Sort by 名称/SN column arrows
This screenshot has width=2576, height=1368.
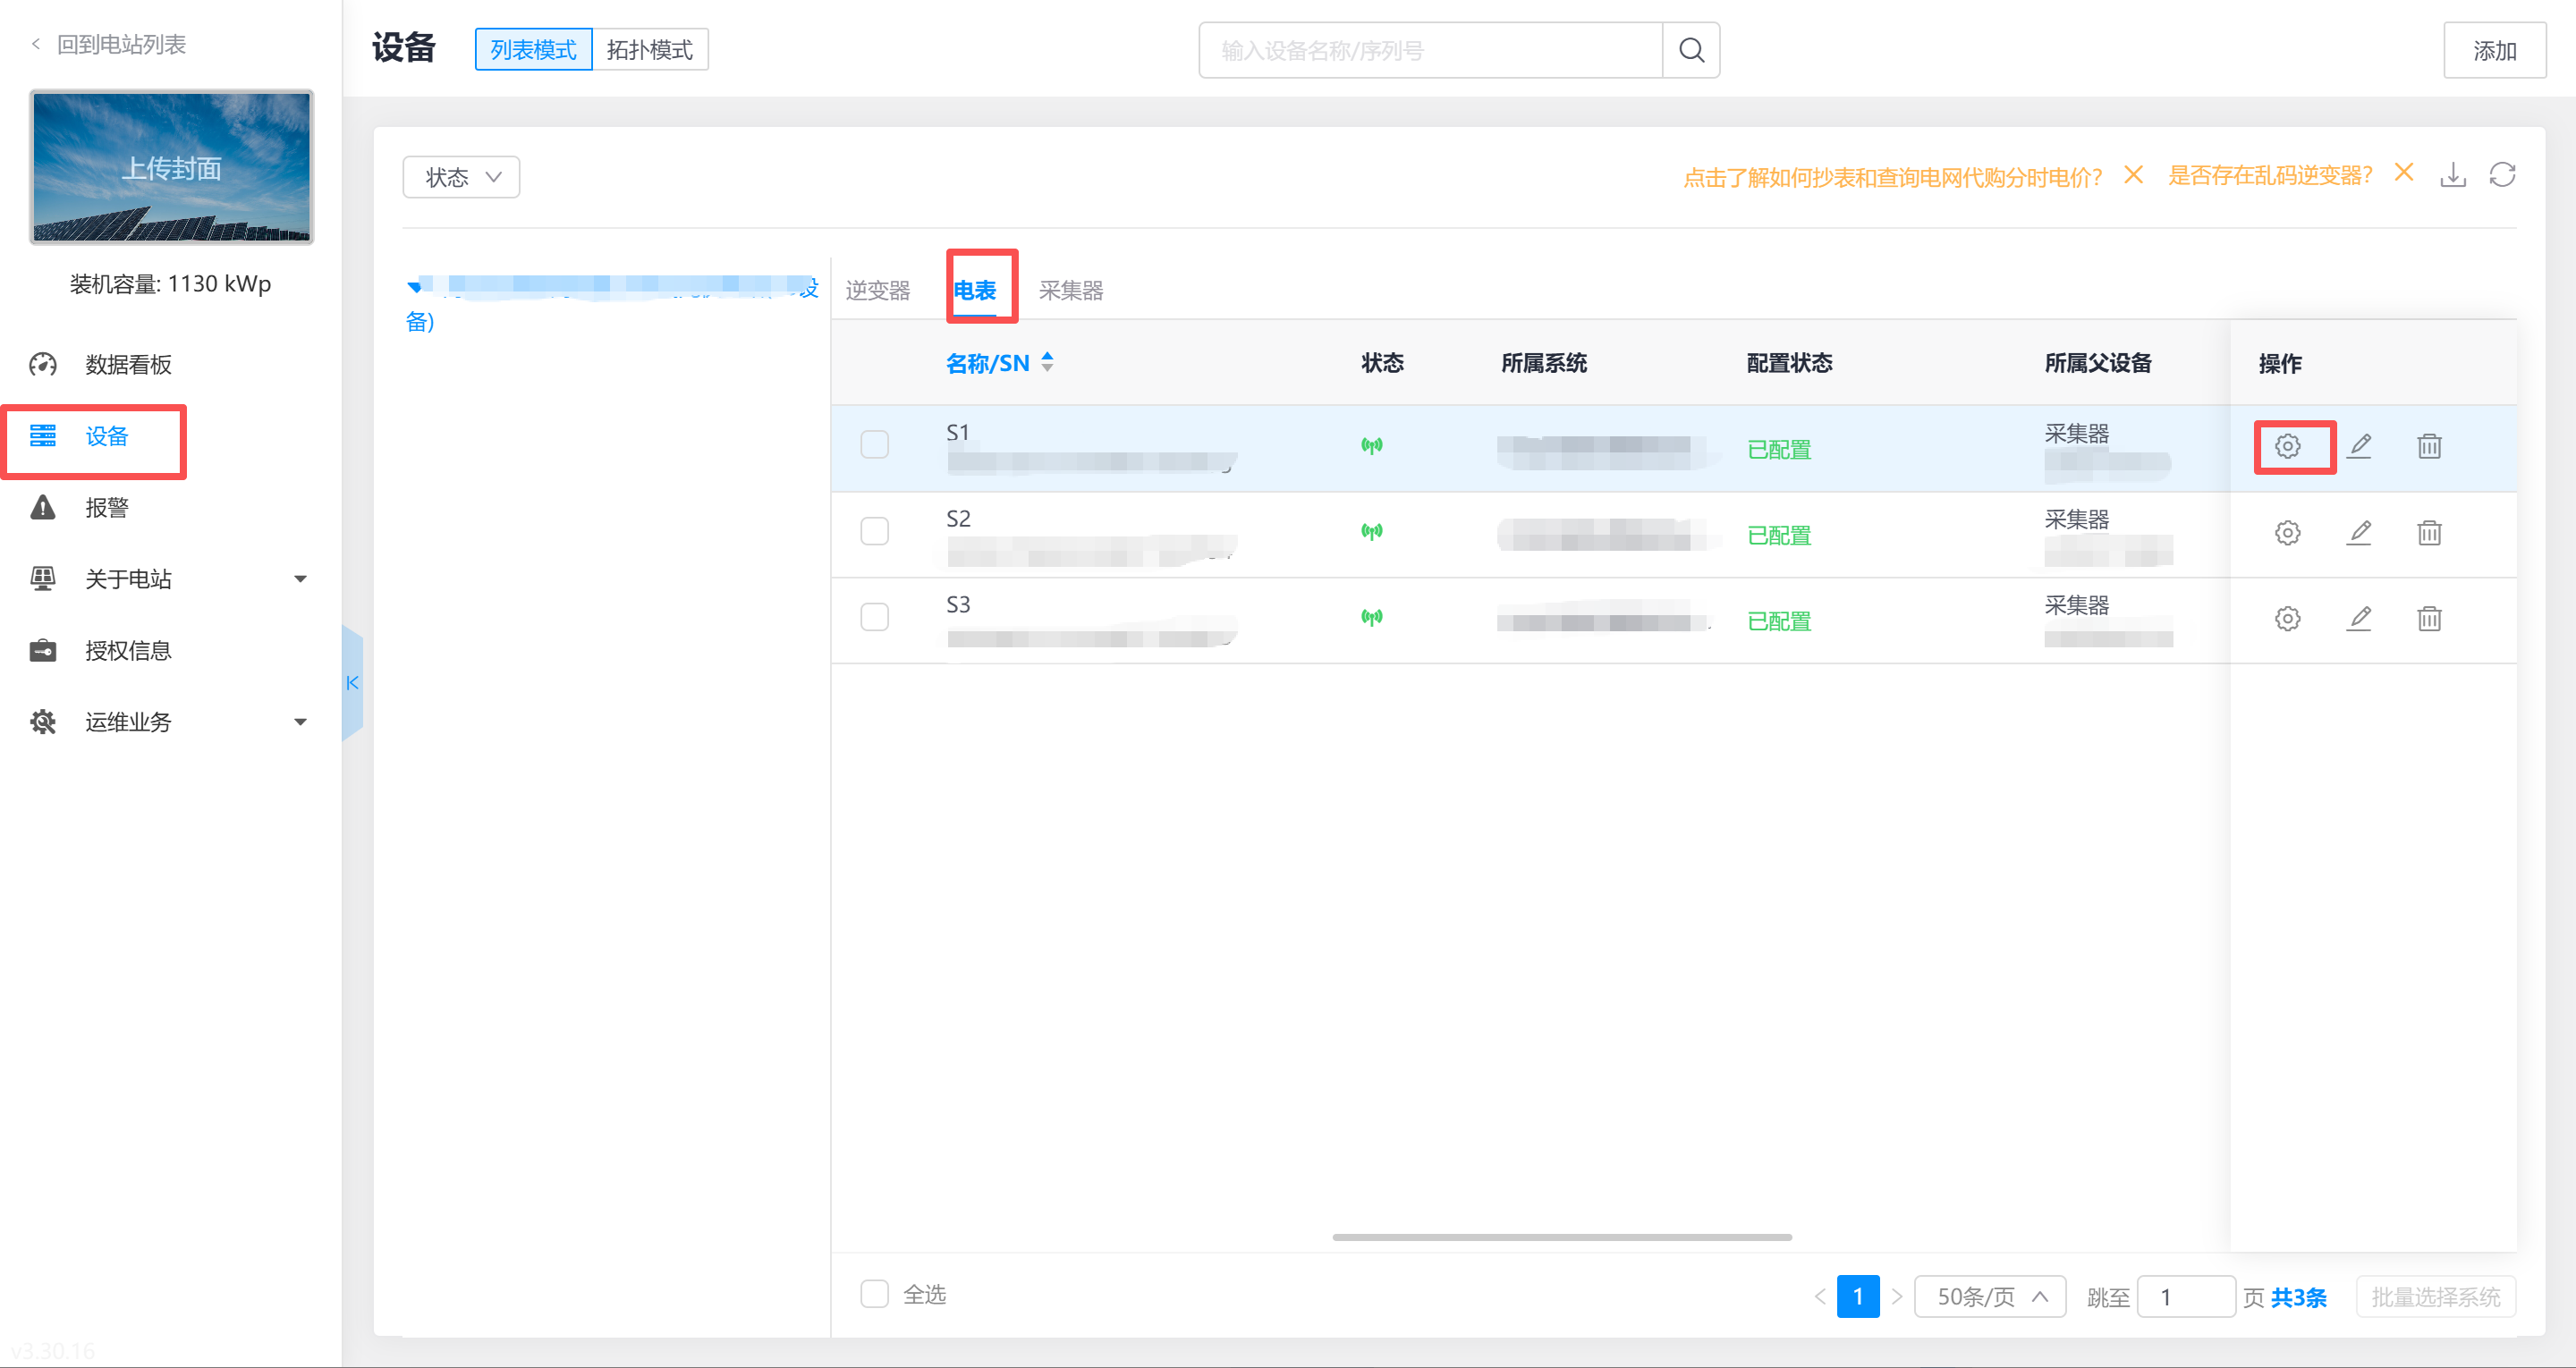(1047, 363)
